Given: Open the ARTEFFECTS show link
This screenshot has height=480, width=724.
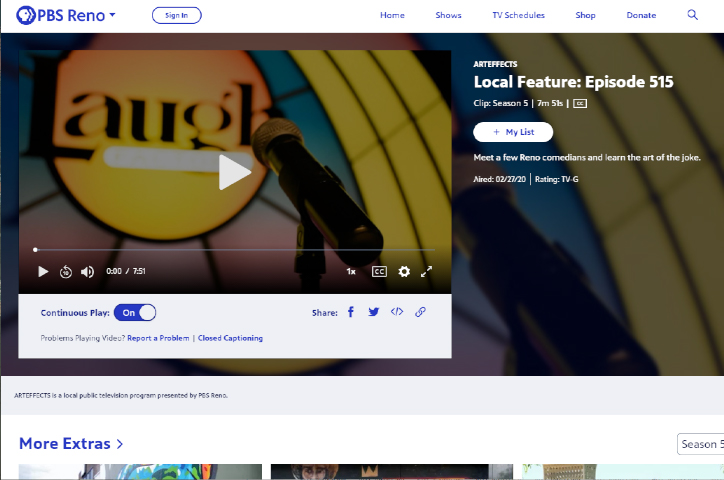Looking at the screenshot, I should (495, 64).
